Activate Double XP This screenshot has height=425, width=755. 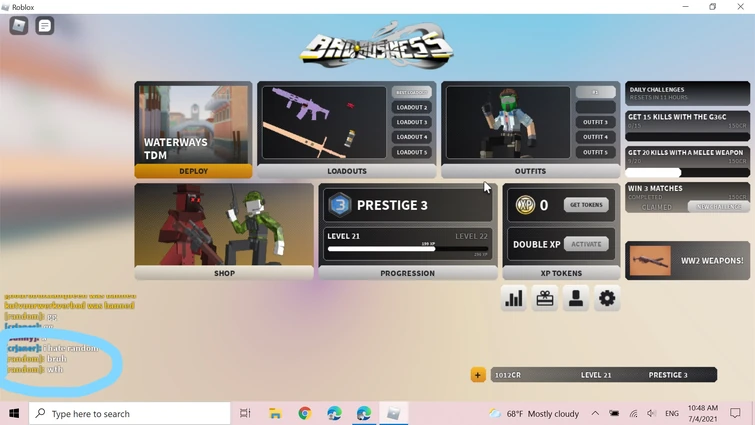pos(586,244)
